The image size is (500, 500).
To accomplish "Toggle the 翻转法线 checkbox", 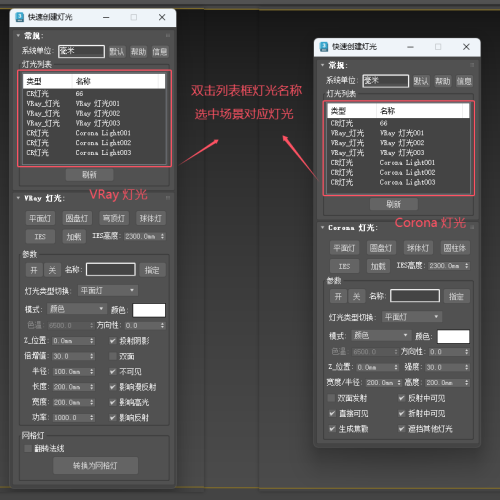I will point(28,448).
